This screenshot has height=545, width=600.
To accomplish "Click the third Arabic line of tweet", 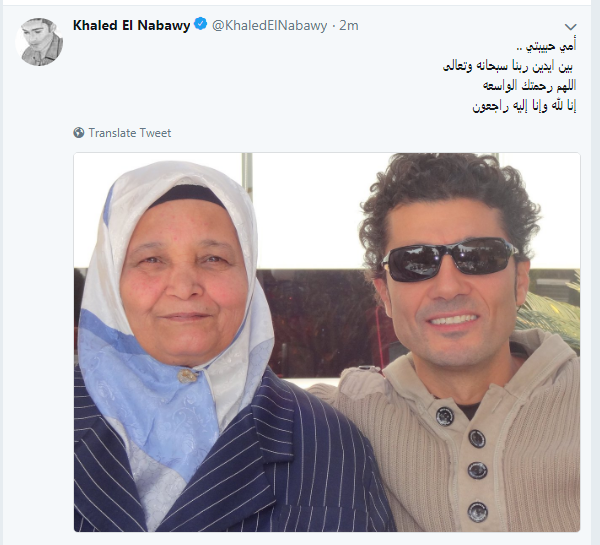I will [x=530, y=86].
